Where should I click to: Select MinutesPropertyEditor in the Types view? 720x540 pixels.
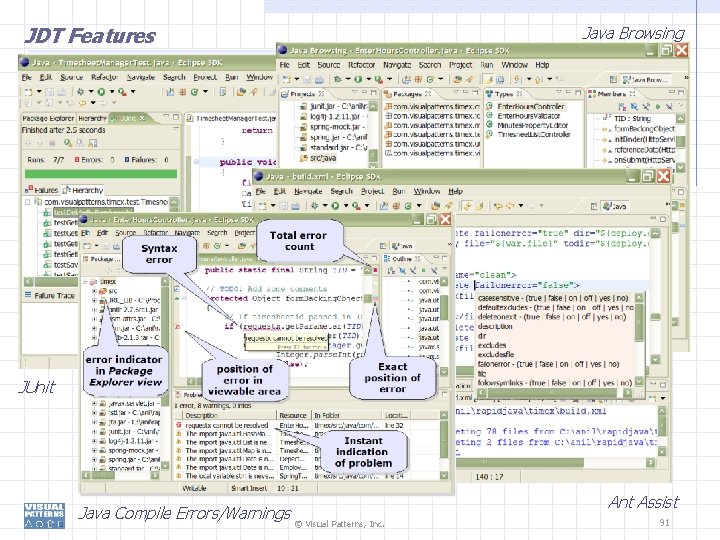(533, 125)
